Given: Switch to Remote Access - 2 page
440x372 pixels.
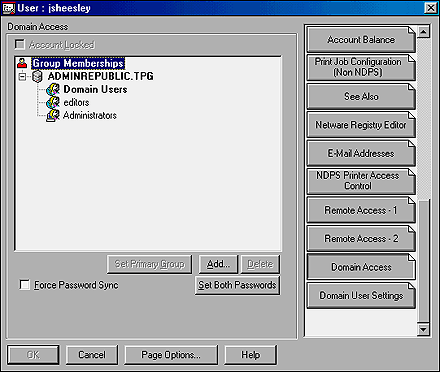Looking at the screenshot, I should click(361, 239).
